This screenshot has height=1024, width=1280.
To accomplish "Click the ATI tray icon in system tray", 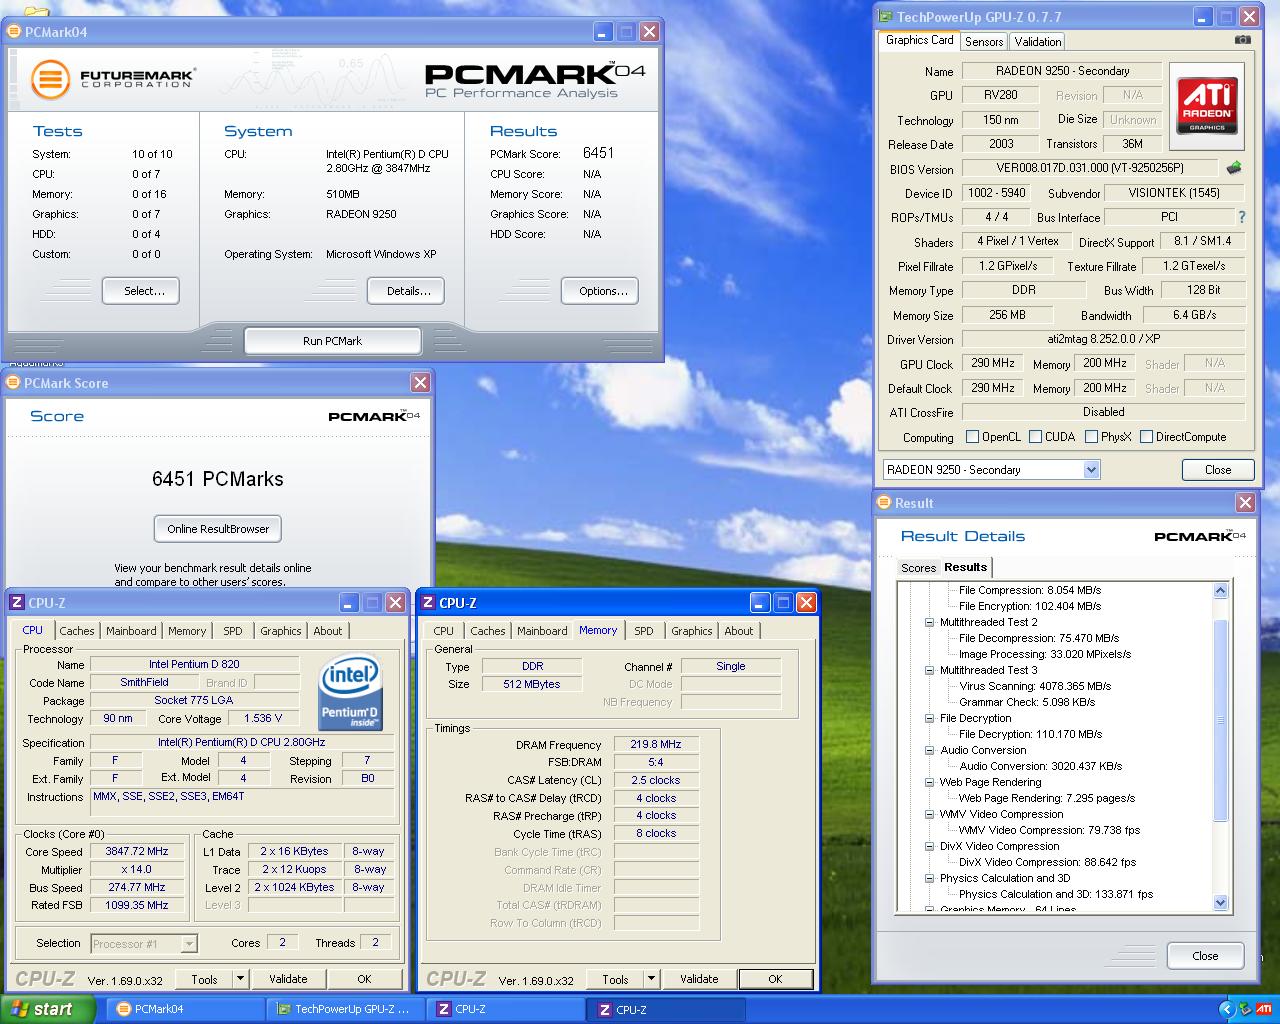I will 1263,1009.
